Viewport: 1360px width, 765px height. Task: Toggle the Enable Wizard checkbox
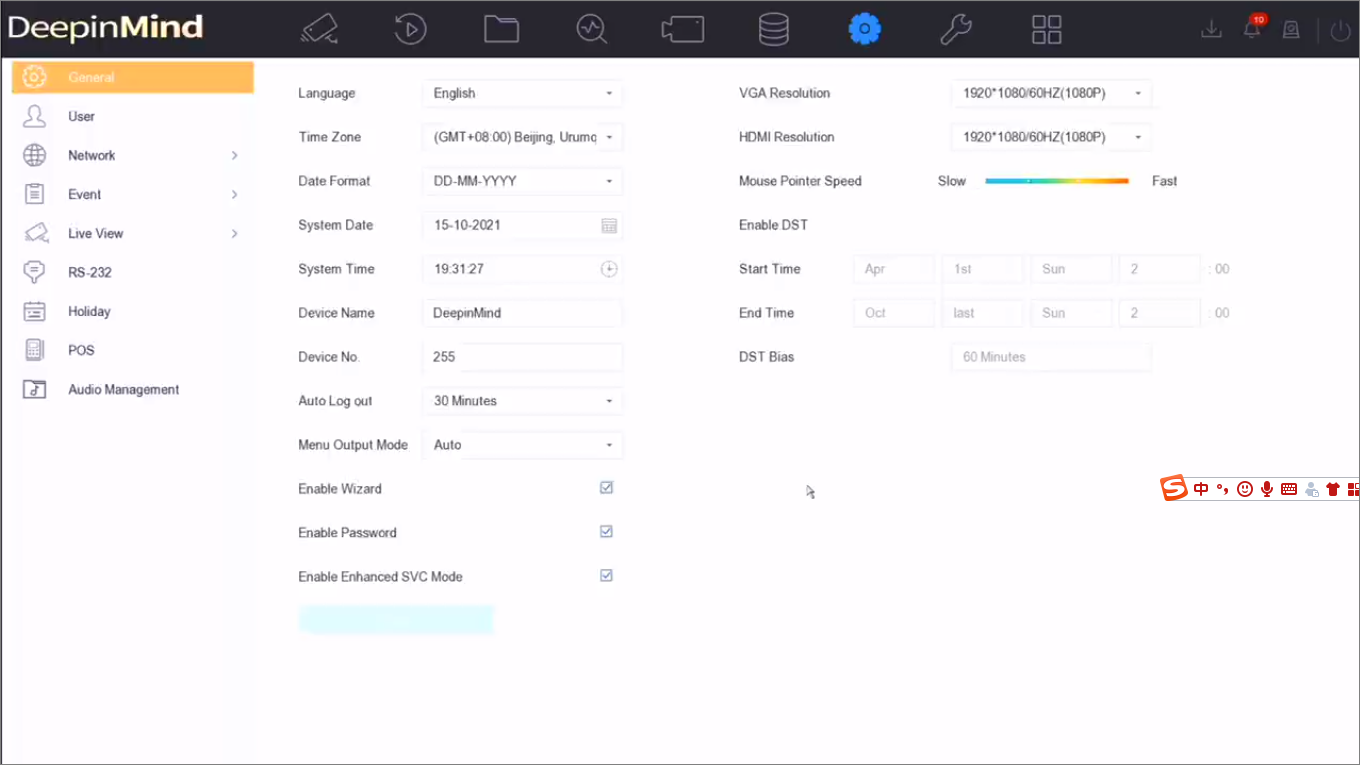tap(606, 488)
